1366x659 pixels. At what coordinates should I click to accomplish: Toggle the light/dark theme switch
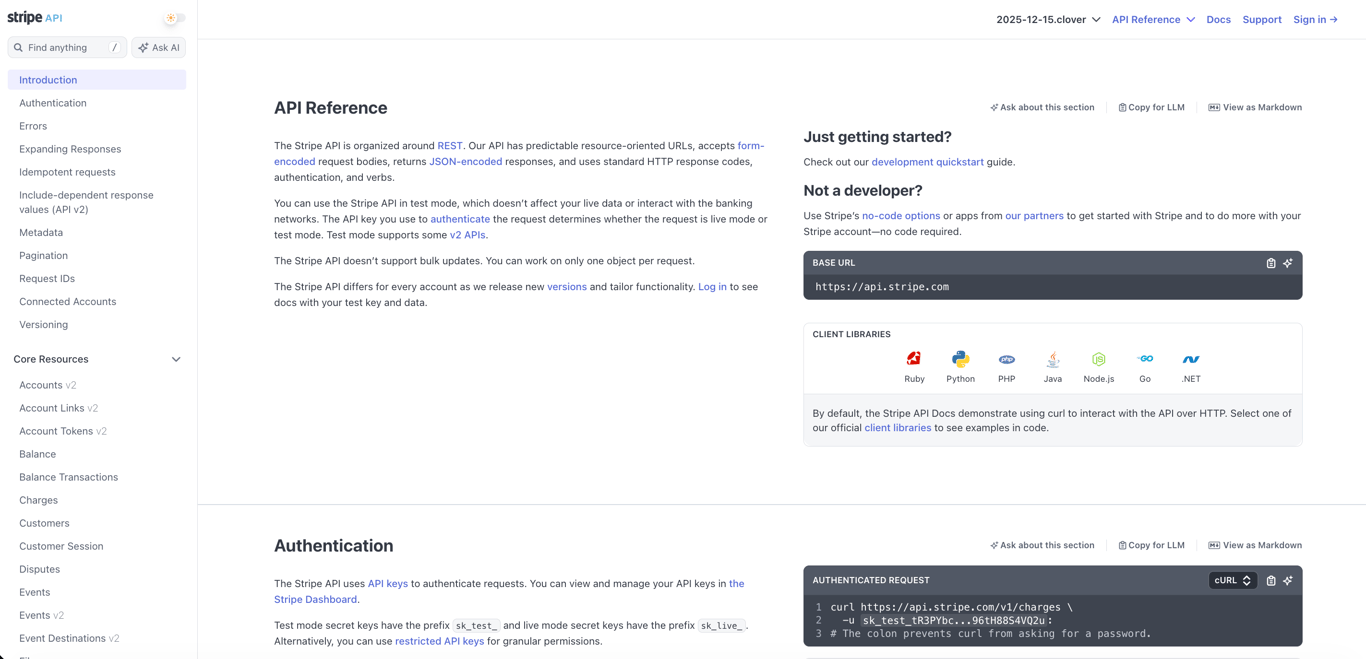(174, 18)
